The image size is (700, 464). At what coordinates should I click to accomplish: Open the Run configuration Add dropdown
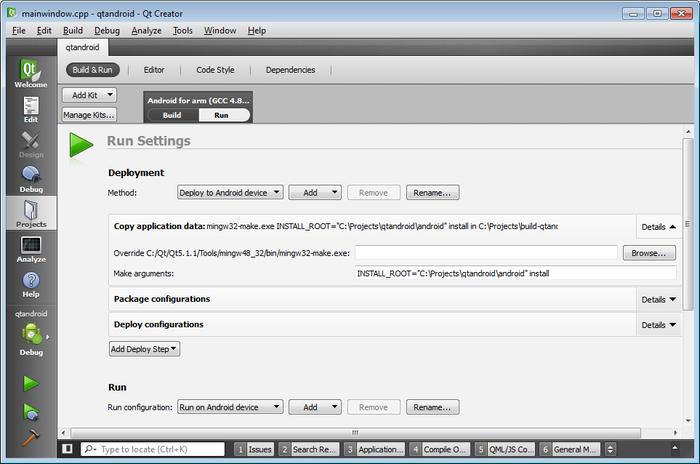pyautogui.click(x=315, y=407)
